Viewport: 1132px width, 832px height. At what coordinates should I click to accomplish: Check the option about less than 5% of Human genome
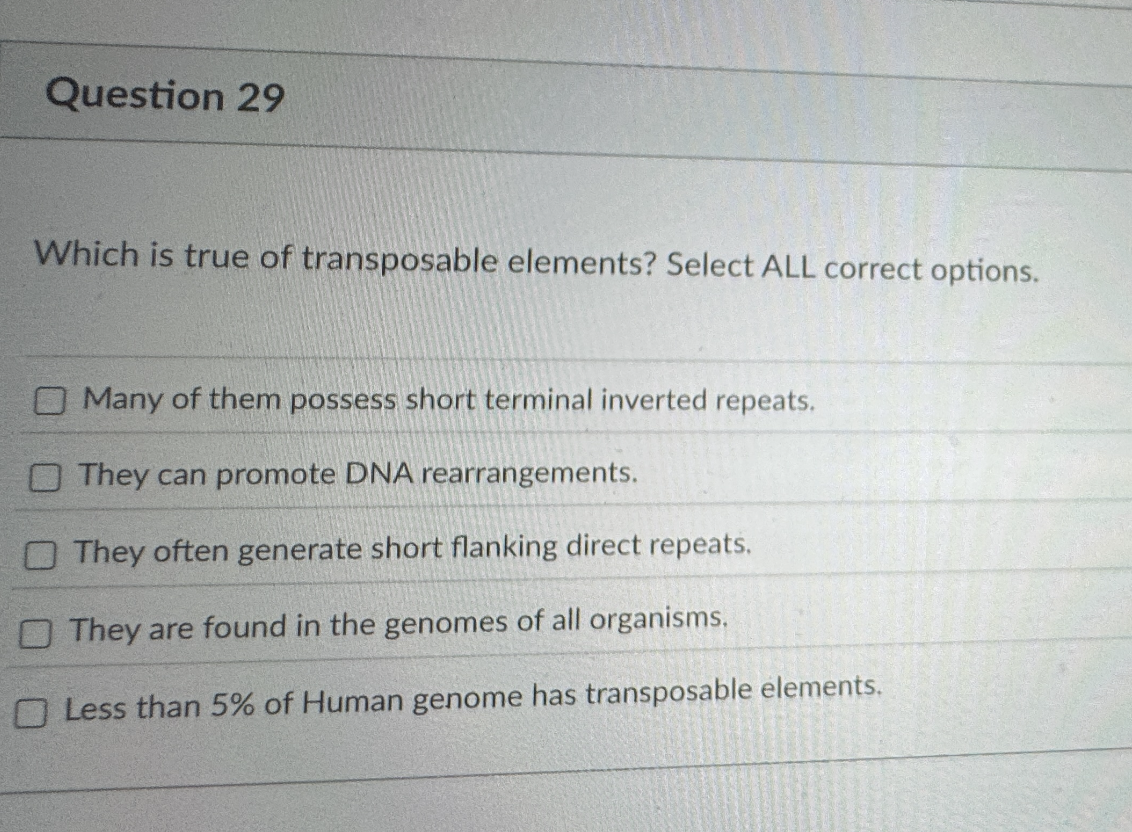tap(33, 710)
